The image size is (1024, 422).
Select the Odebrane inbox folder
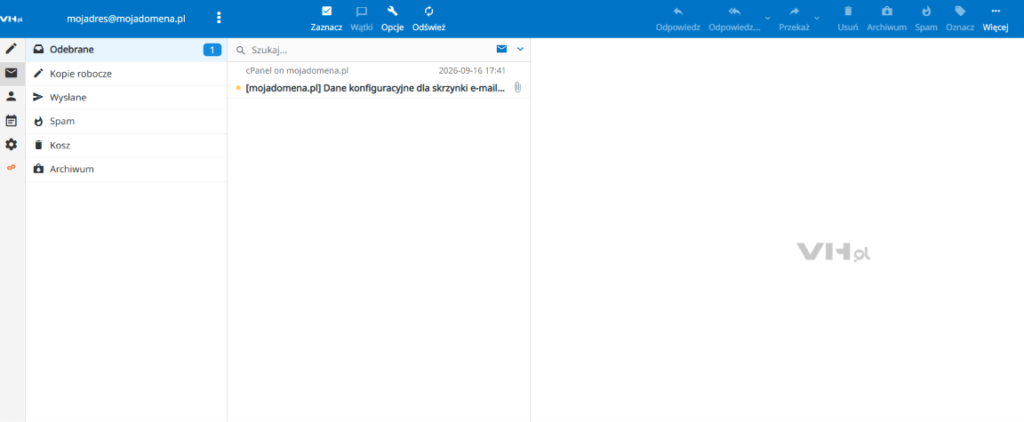[126, 50]
